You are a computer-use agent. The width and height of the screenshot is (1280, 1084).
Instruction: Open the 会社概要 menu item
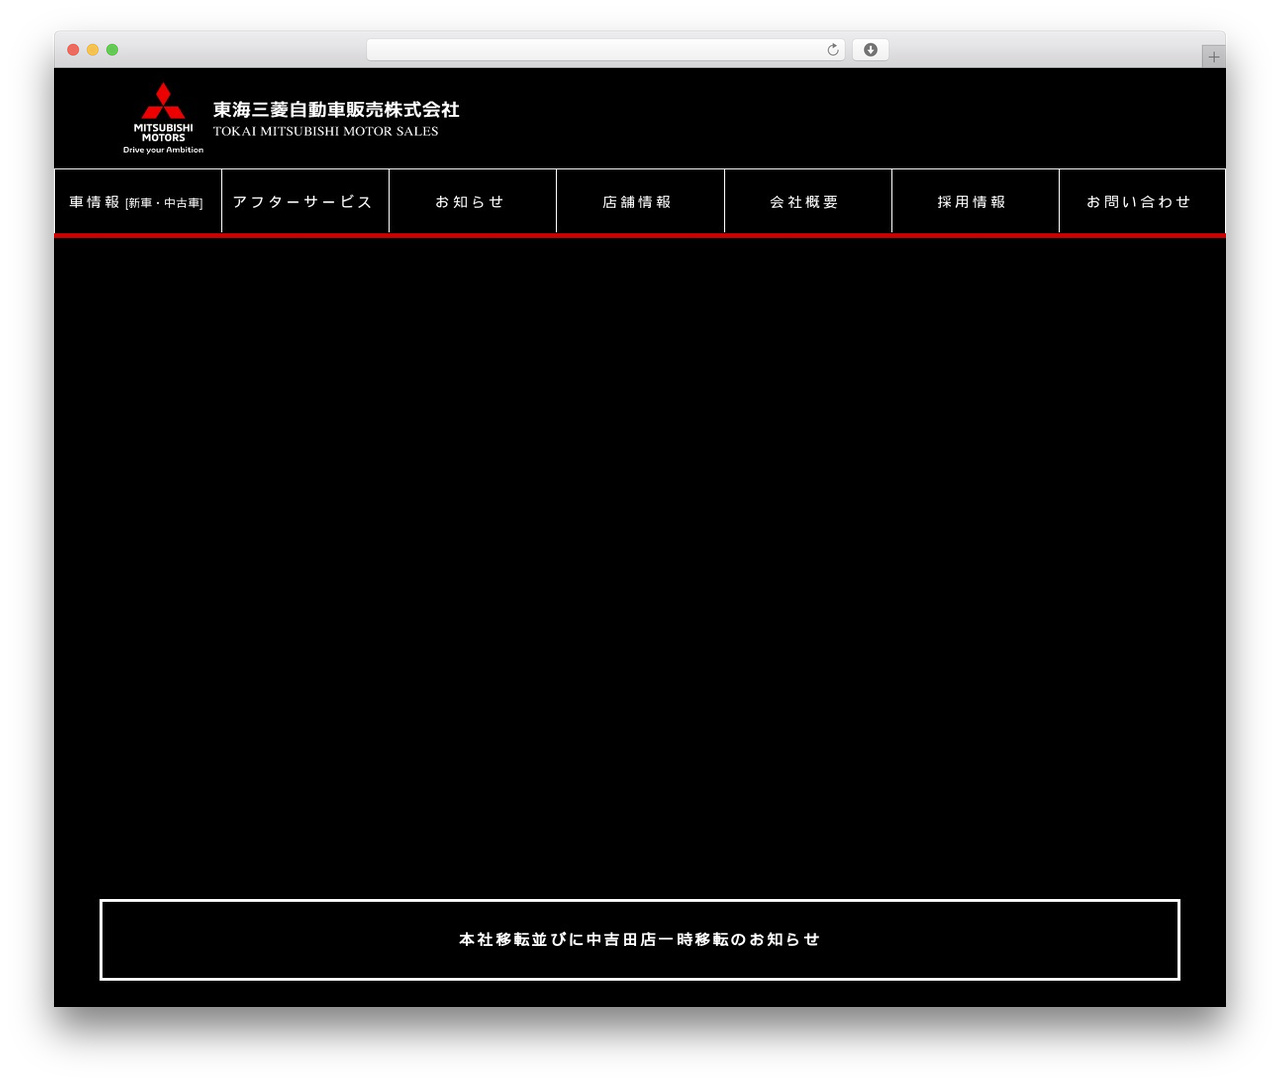click(x=808, y=202)
